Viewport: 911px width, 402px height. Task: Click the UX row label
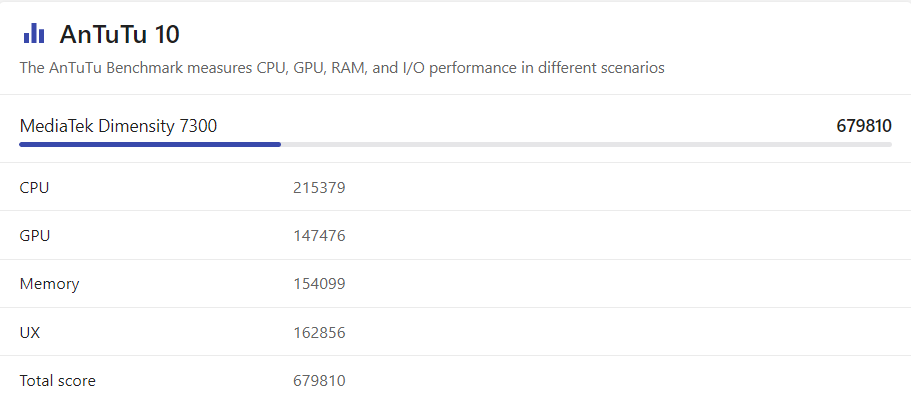pyautogui.click(x=30, y=332)
